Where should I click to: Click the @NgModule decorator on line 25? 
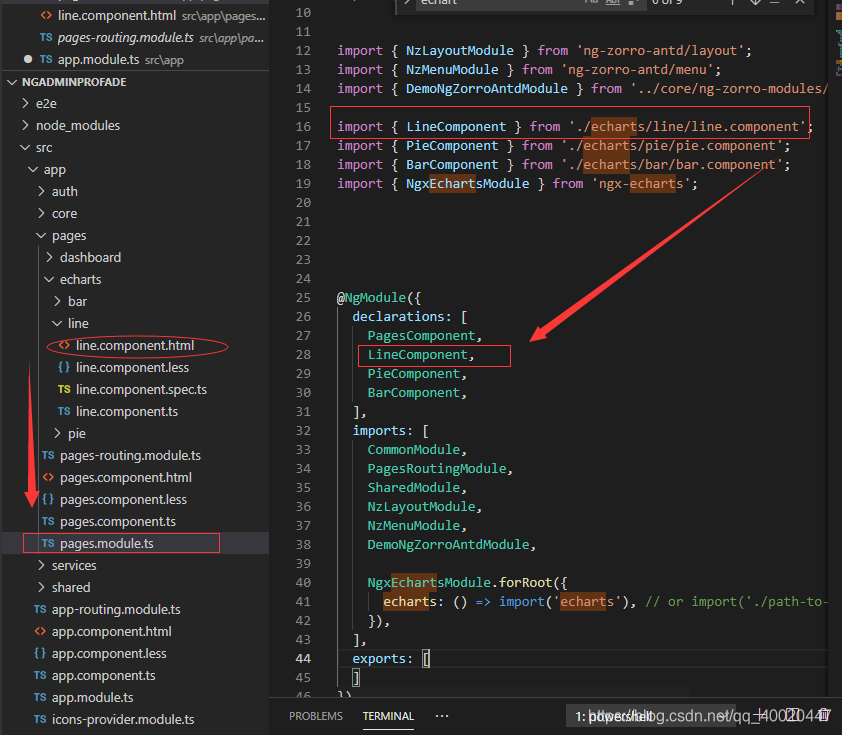click(371, 298)
